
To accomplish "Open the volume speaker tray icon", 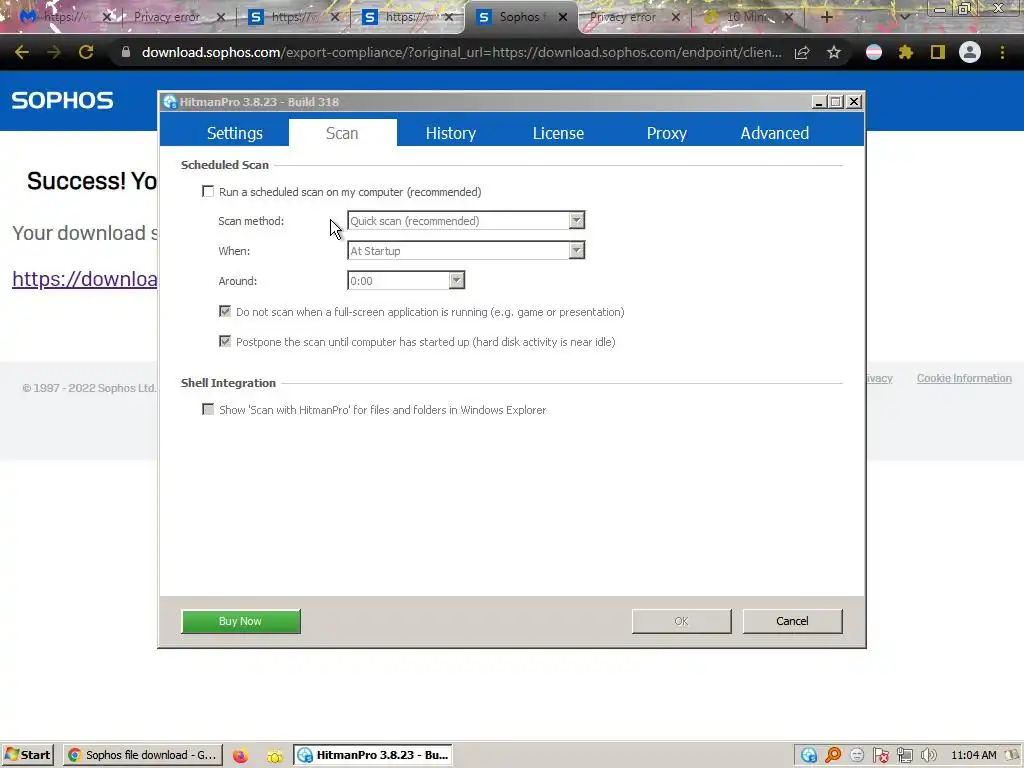I will tap(928, 756).
